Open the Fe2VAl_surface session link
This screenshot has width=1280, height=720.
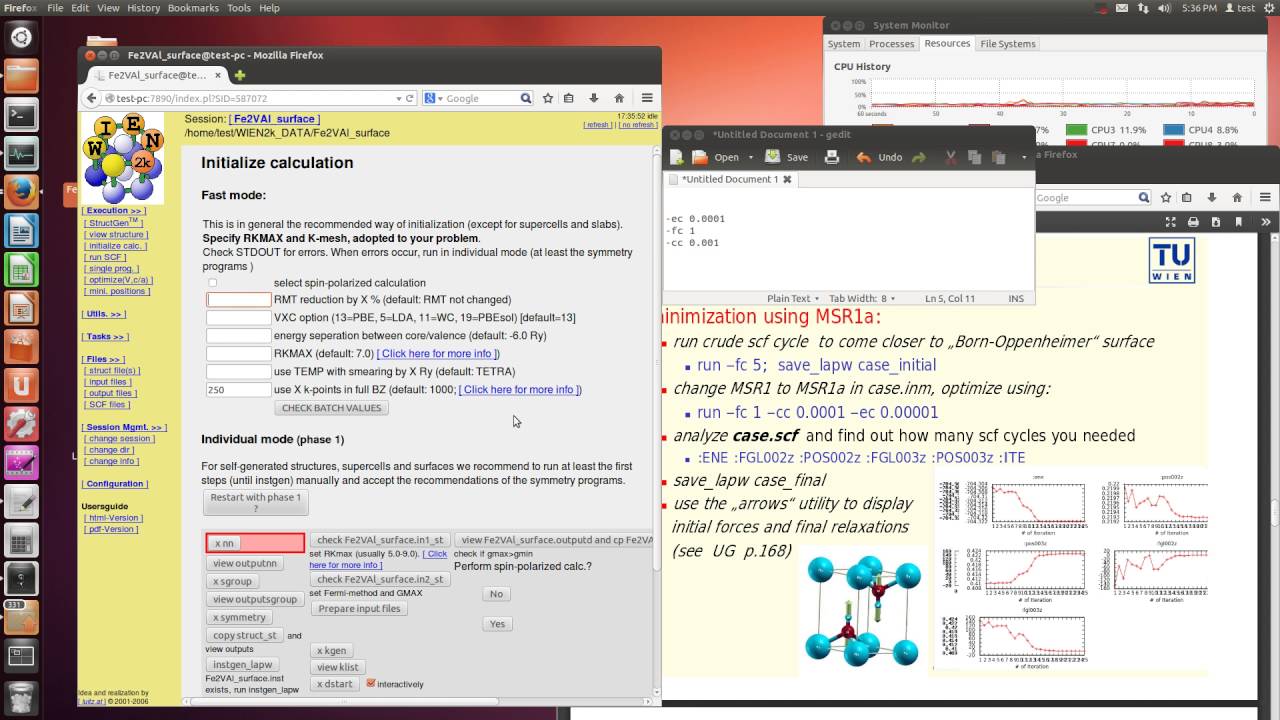point(275,119)
